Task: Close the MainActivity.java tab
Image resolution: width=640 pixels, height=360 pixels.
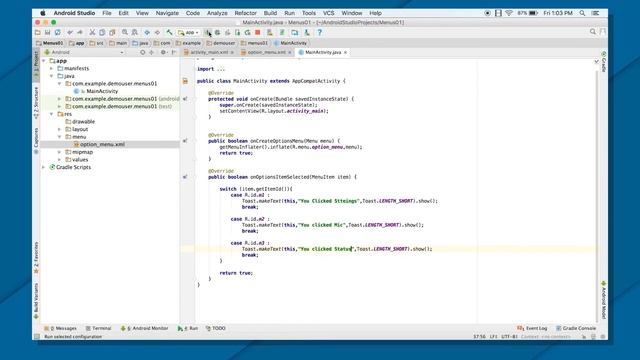Action: [x=345, y=53]
